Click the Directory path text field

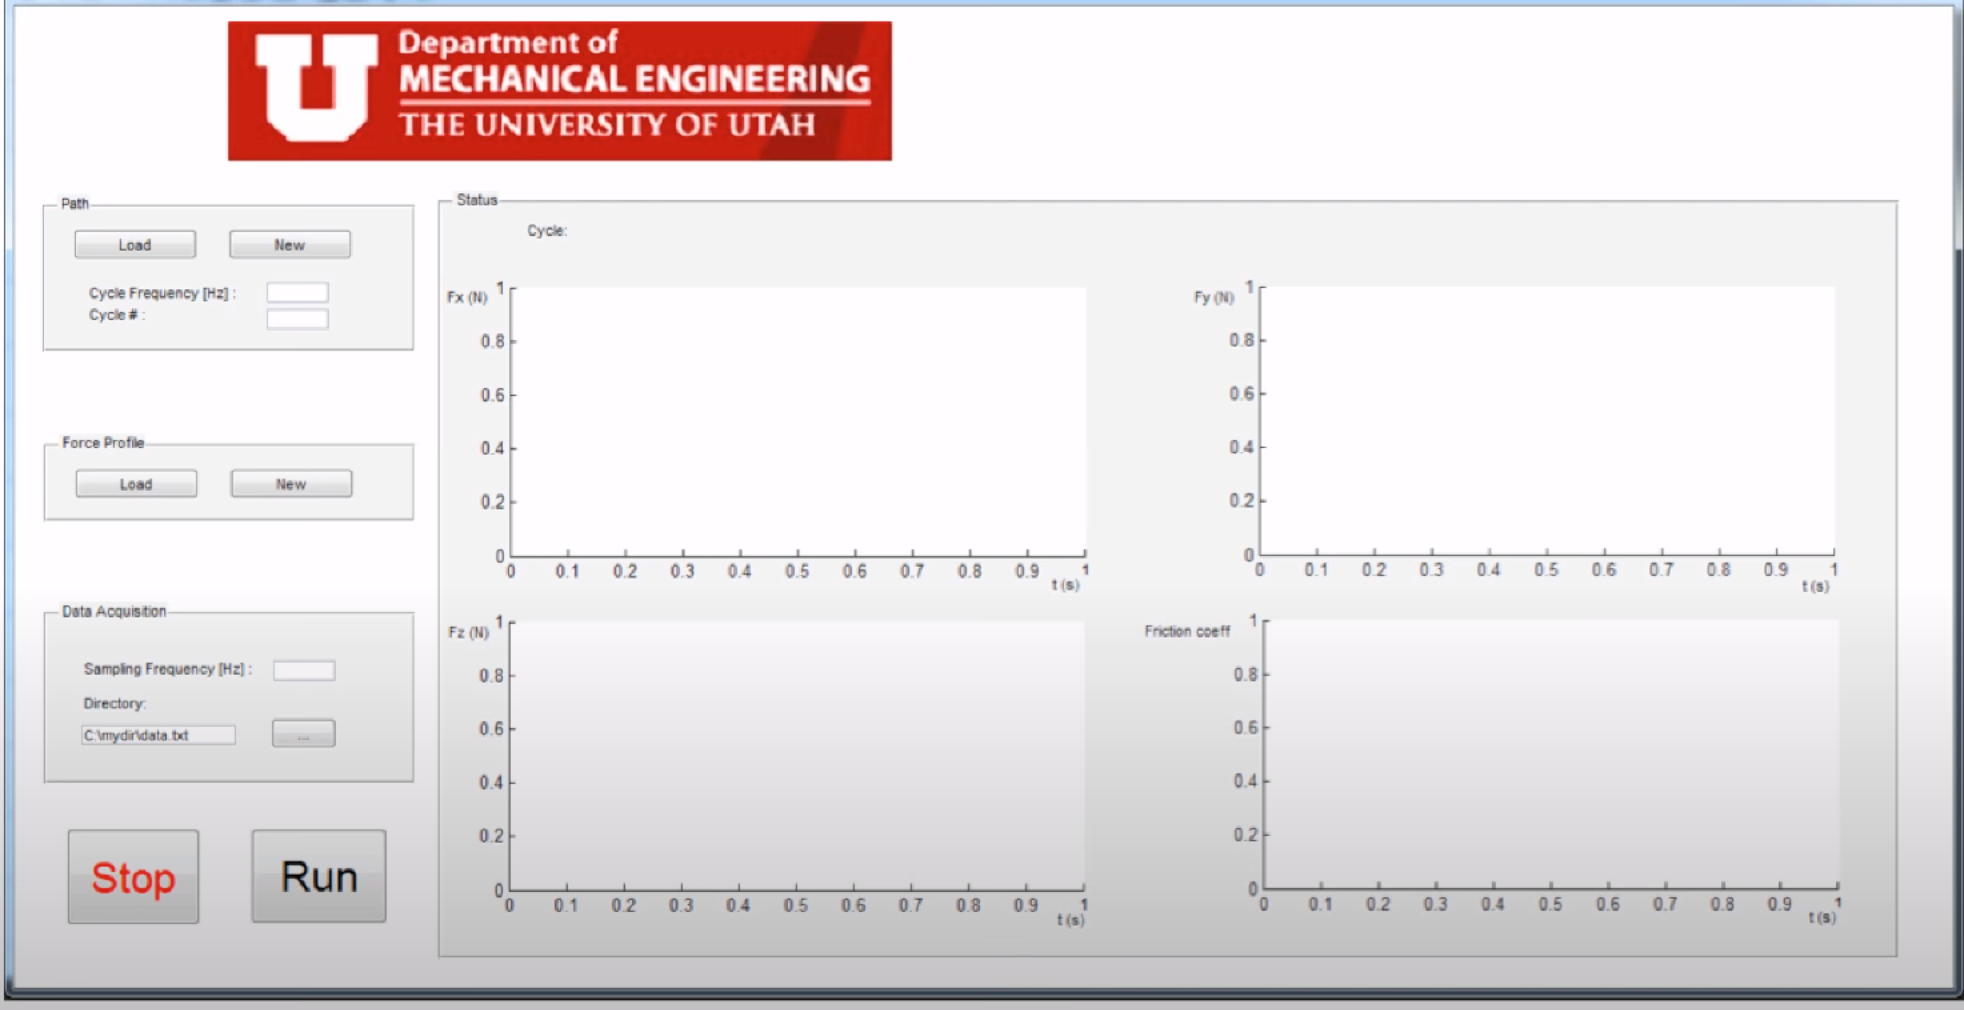[x=158, y=735]
